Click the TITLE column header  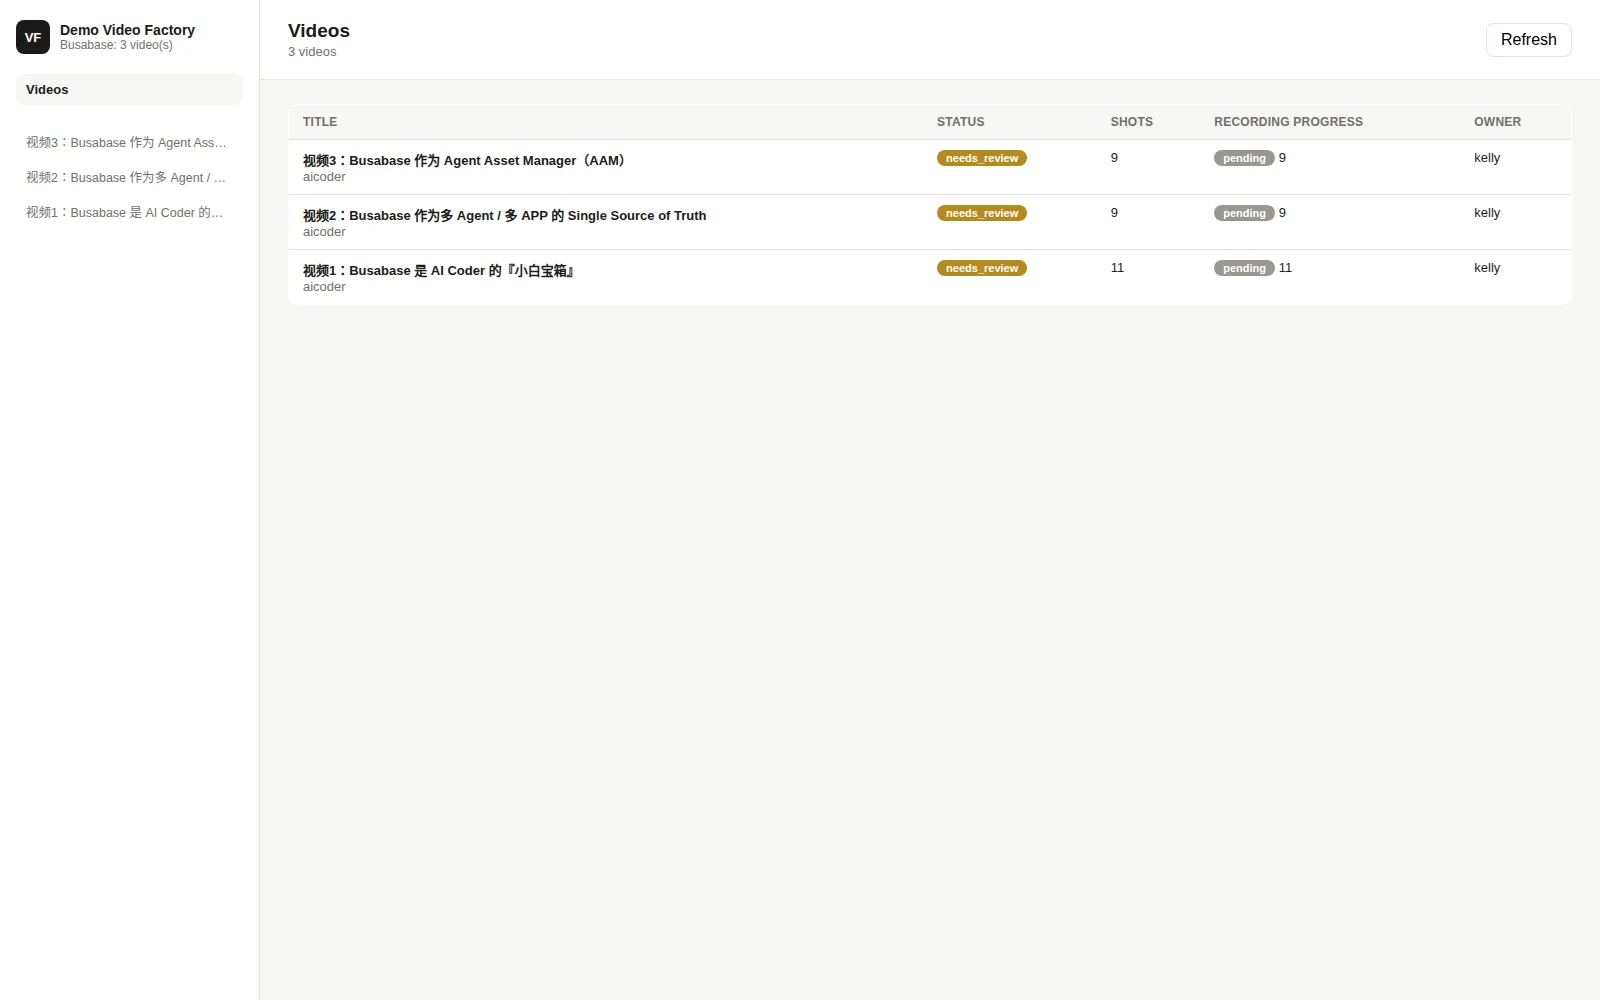320,122
